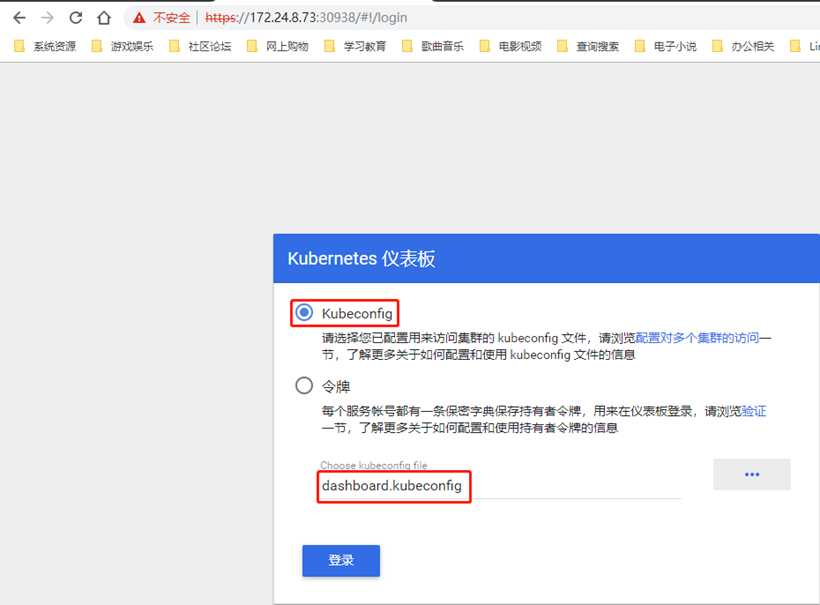Click the red not-secure warning triangle
The width and height of the screenshot is (820, 605).
(139, 18)
